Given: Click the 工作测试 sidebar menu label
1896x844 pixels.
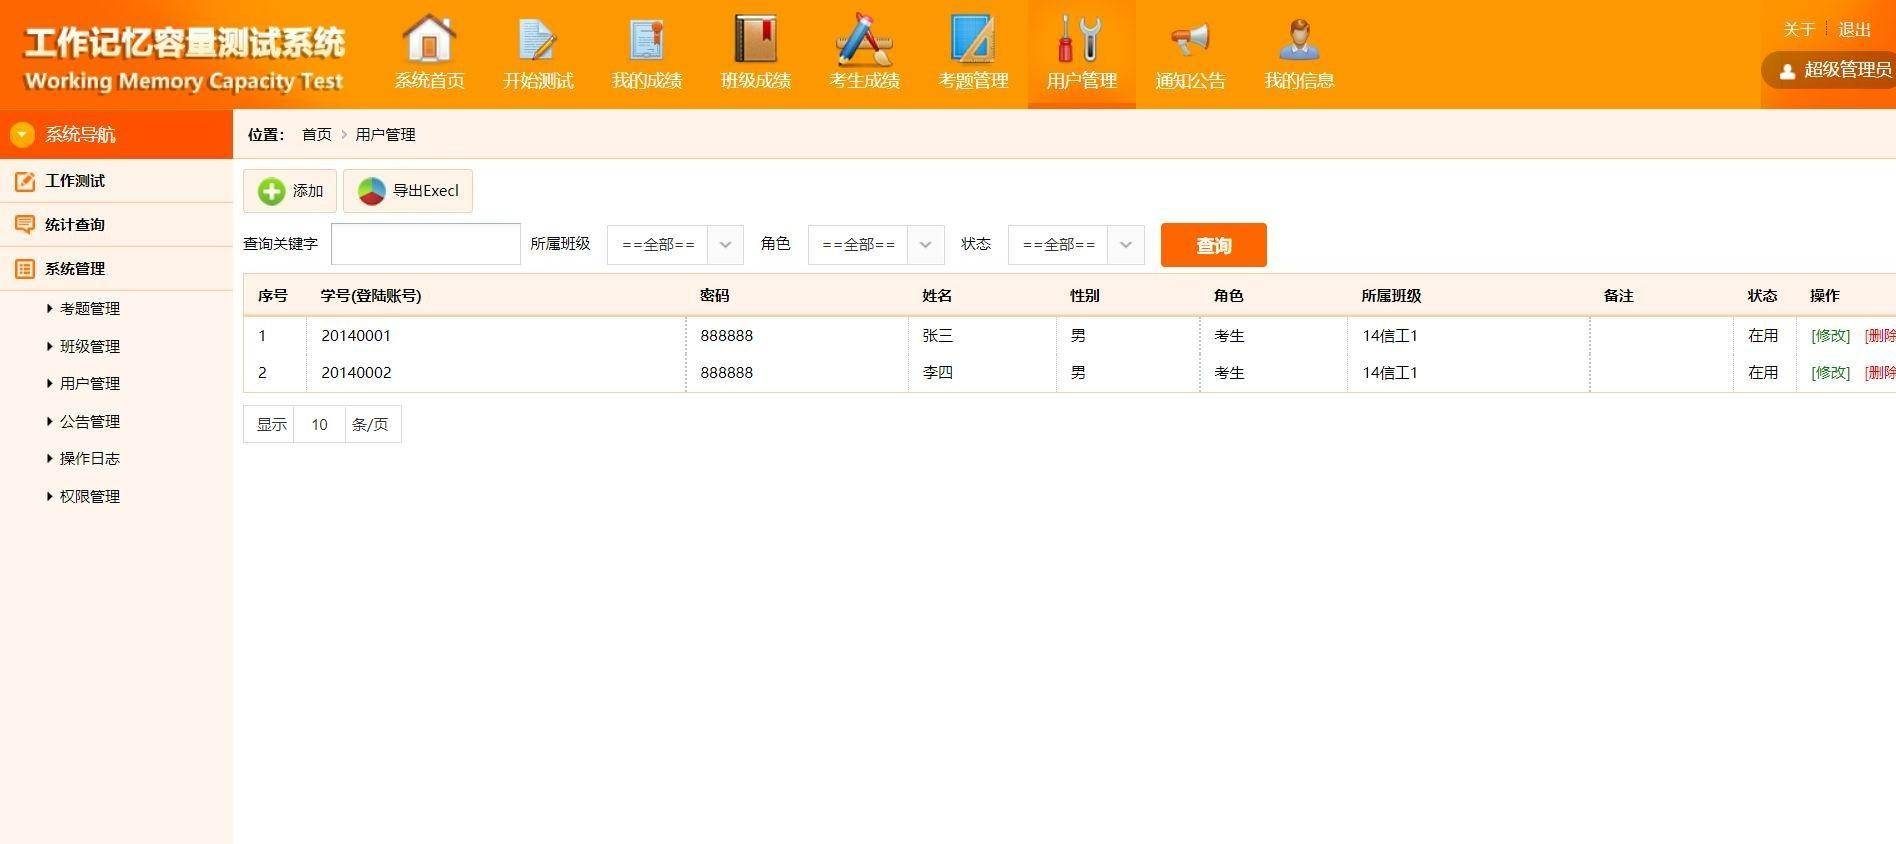Looking at the screenshot, I should [x=75, y=181].
